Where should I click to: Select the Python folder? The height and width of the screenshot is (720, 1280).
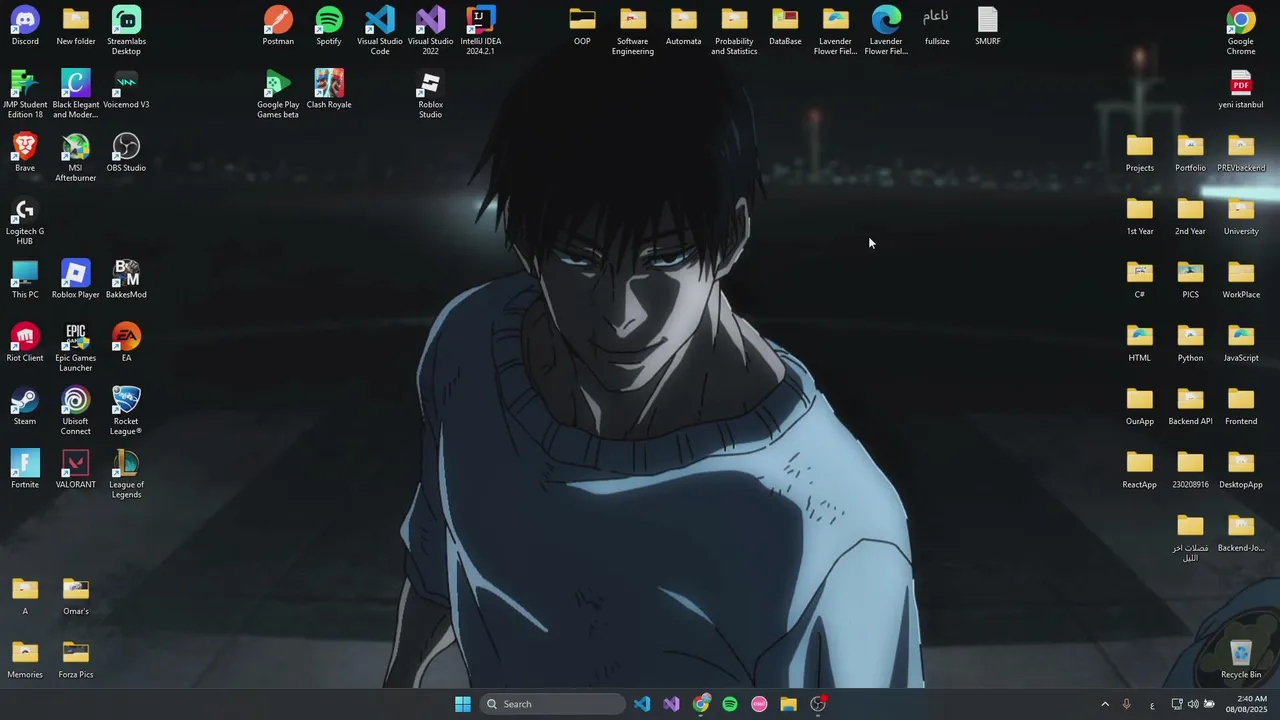tap(1190, 342)
